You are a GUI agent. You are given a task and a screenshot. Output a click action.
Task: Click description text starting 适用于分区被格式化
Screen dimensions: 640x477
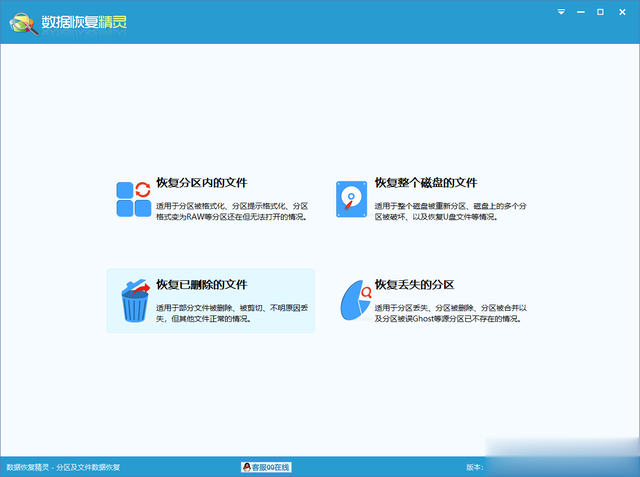[x=232, y=211]
